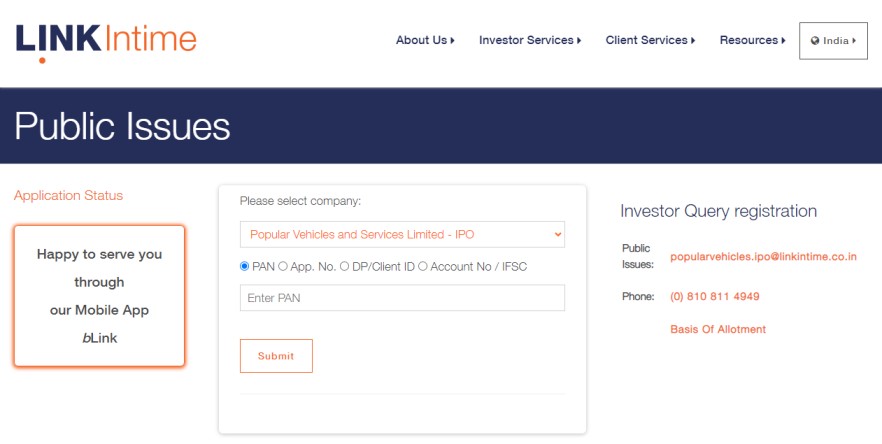Select the Account No / IFSC radio button
Image resolution: width=882 pixels, height=444 pixels.
point(422,266)
